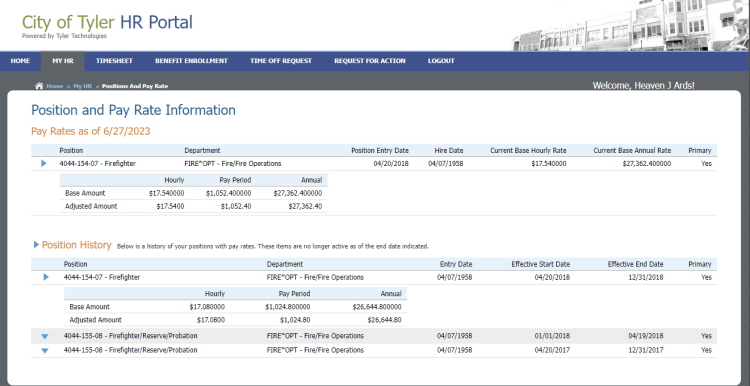Collapse current Firefighter pay rate details arrow
The height and width of the screenshot is (386, 750).
click(x=44, y=164)
